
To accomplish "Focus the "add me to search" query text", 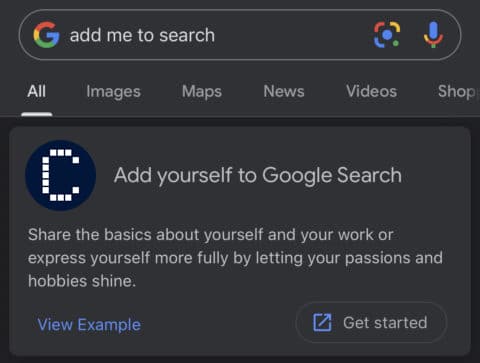I will [x=142, y=35].
